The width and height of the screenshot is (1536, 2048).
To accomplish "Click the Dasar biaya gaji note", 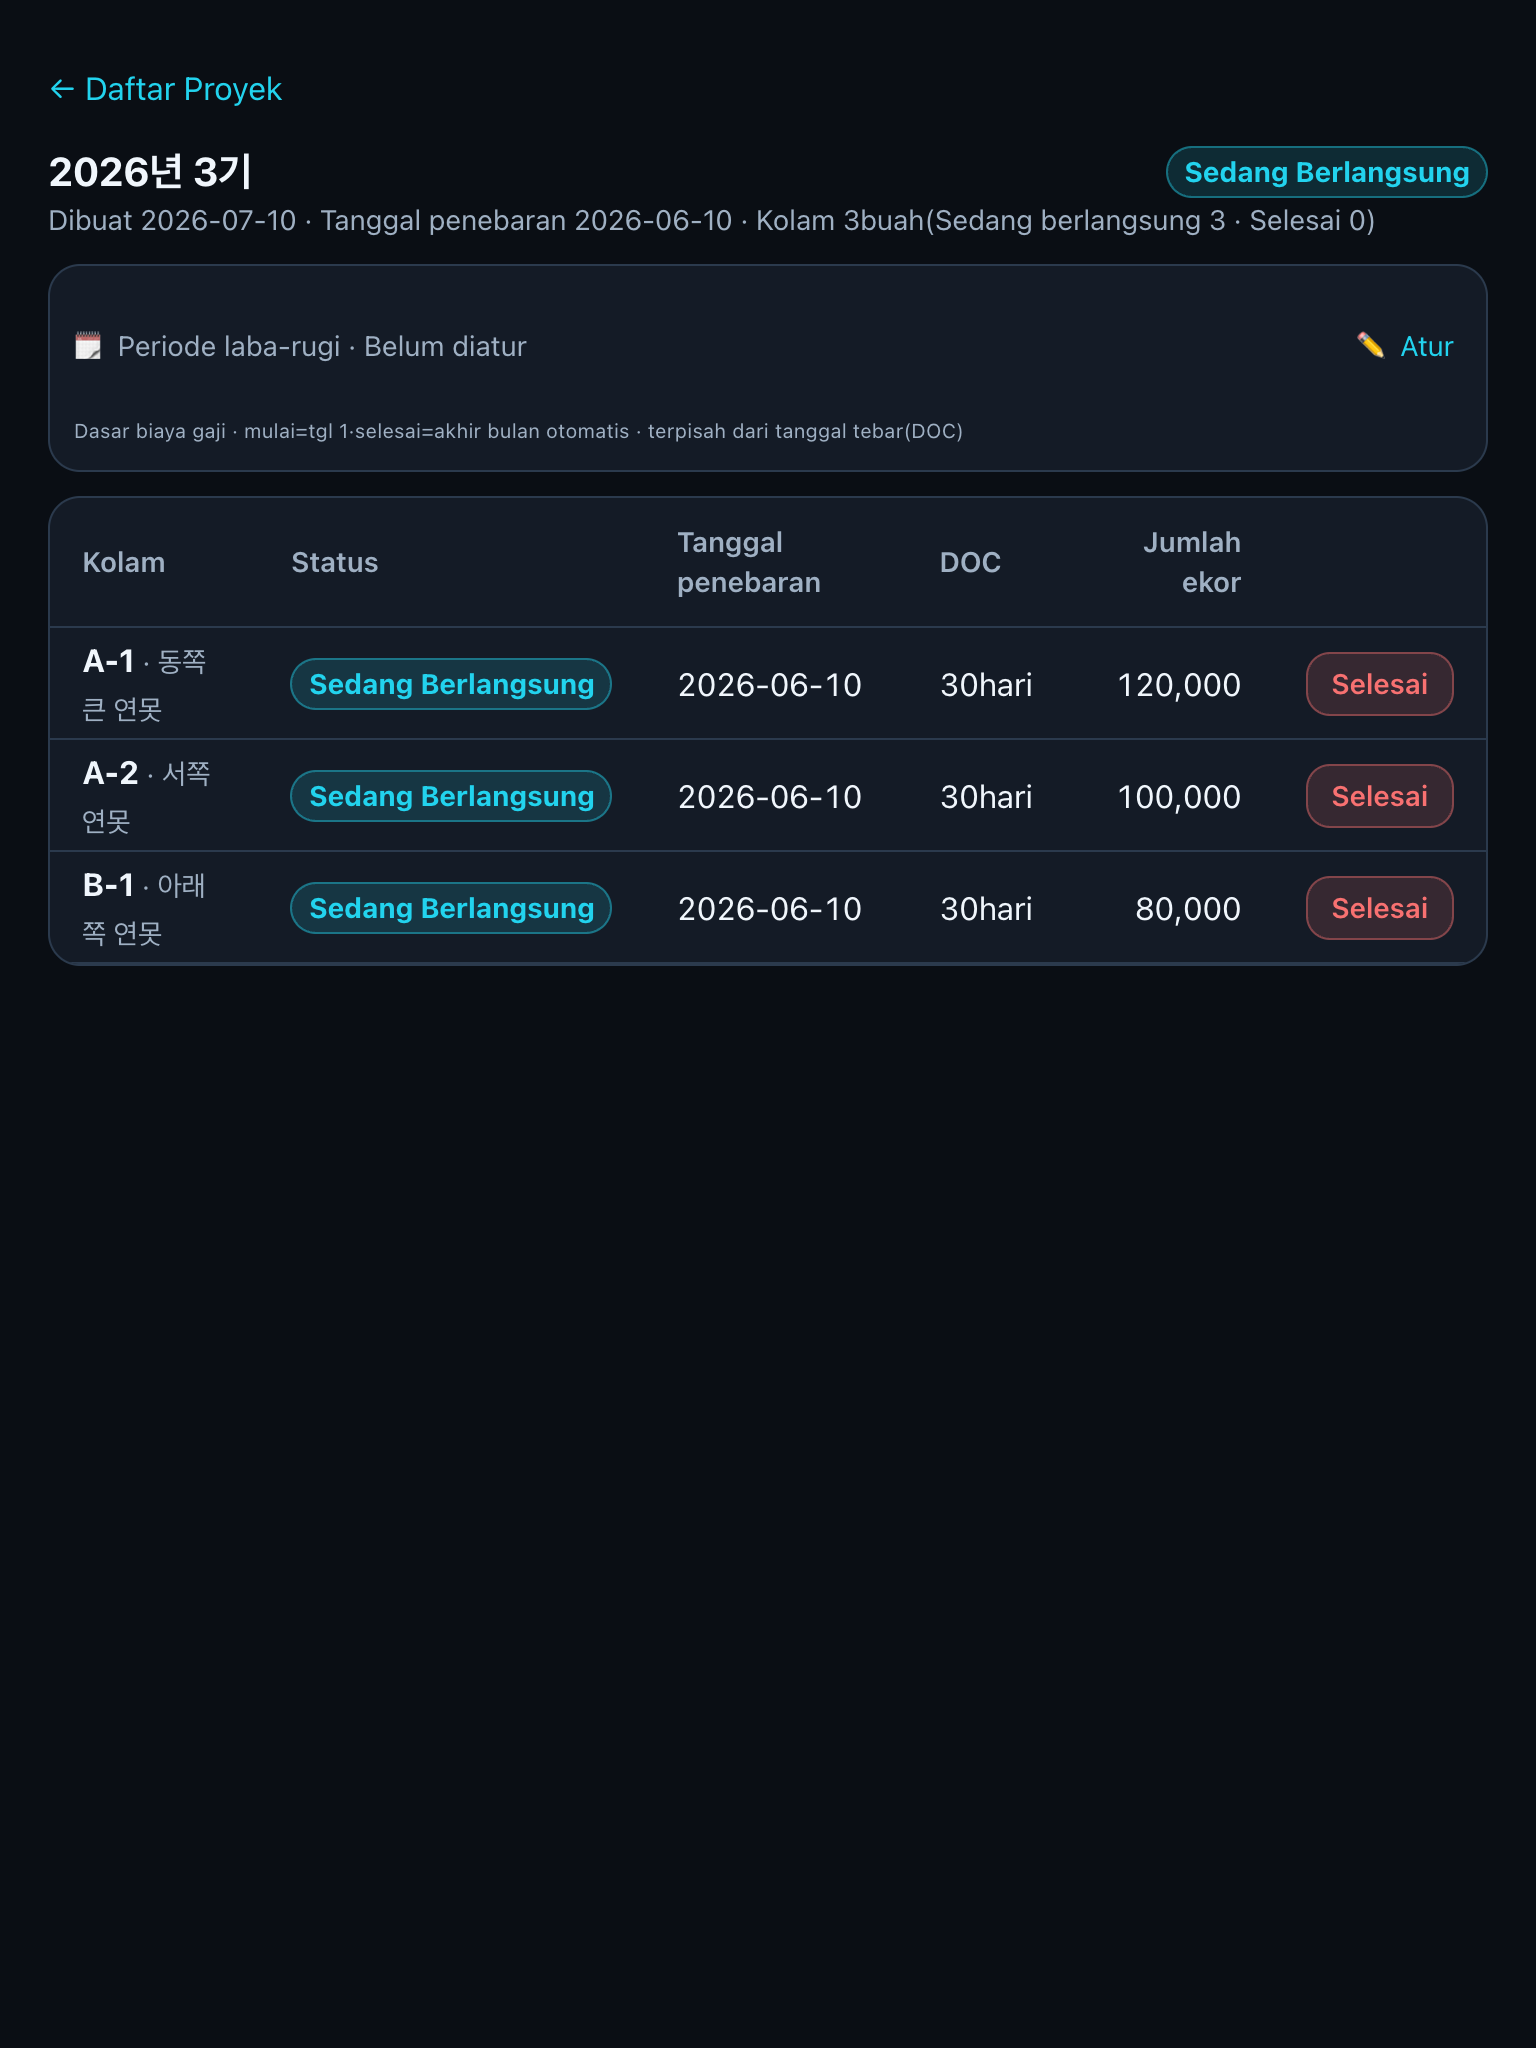I will click(x=518, y=431).
